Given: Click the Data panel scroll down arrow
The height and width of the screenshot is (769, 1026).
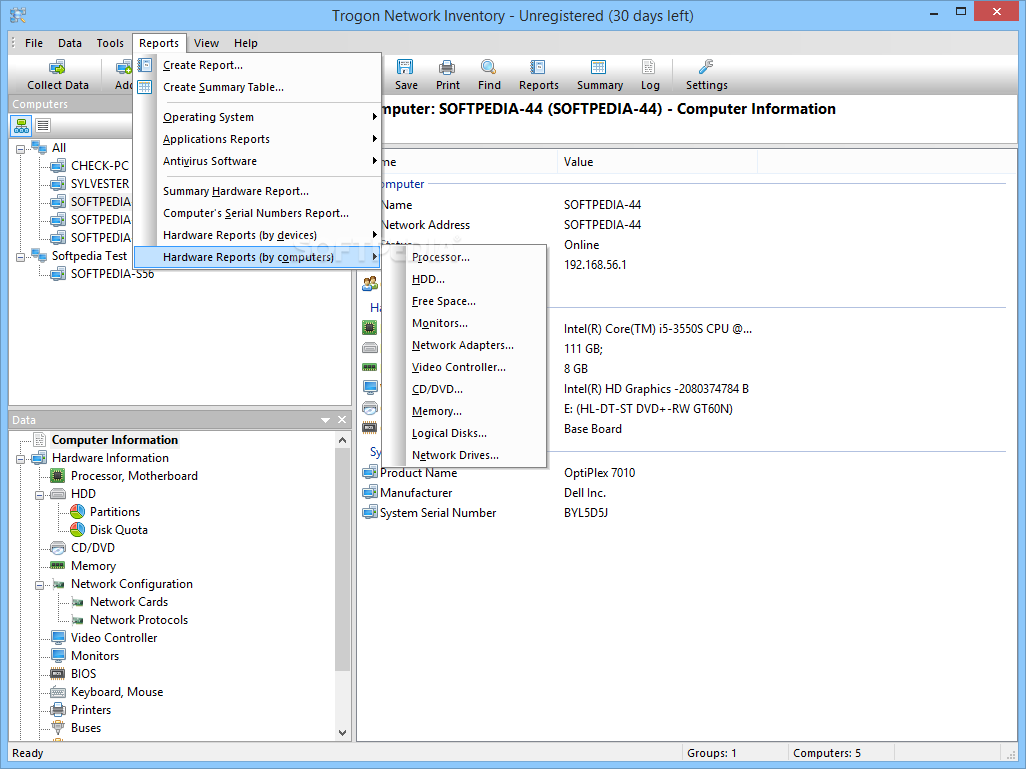Looking at the screenshot, I should point(342,733).
